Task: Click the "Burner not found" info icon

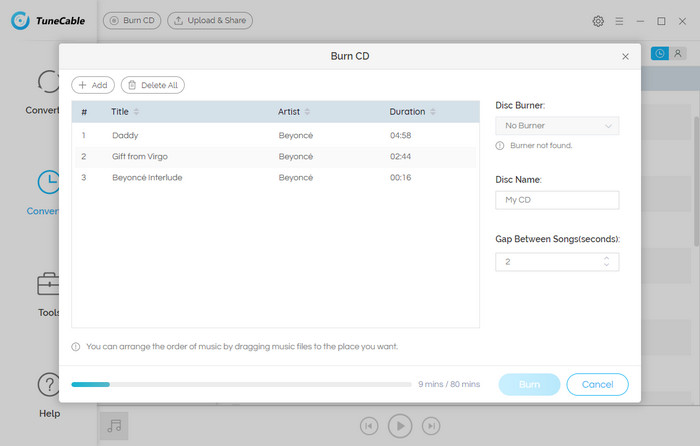Action: (500, 146)
